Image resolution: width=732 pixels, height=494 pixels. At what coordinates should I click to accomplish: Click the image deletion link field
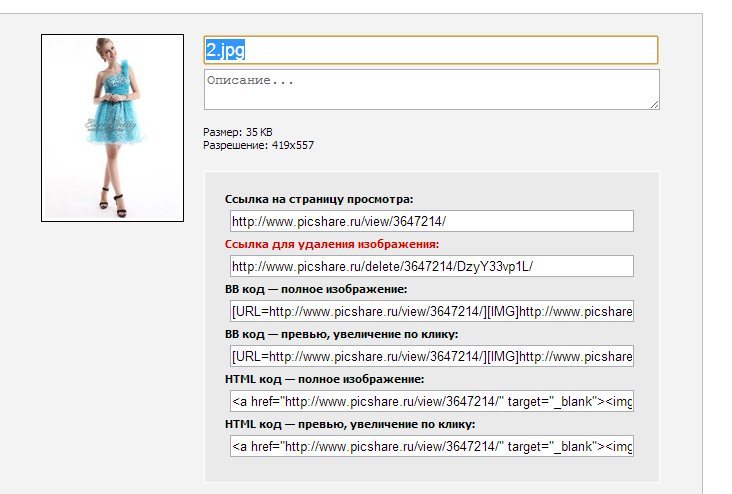[431, 266]
